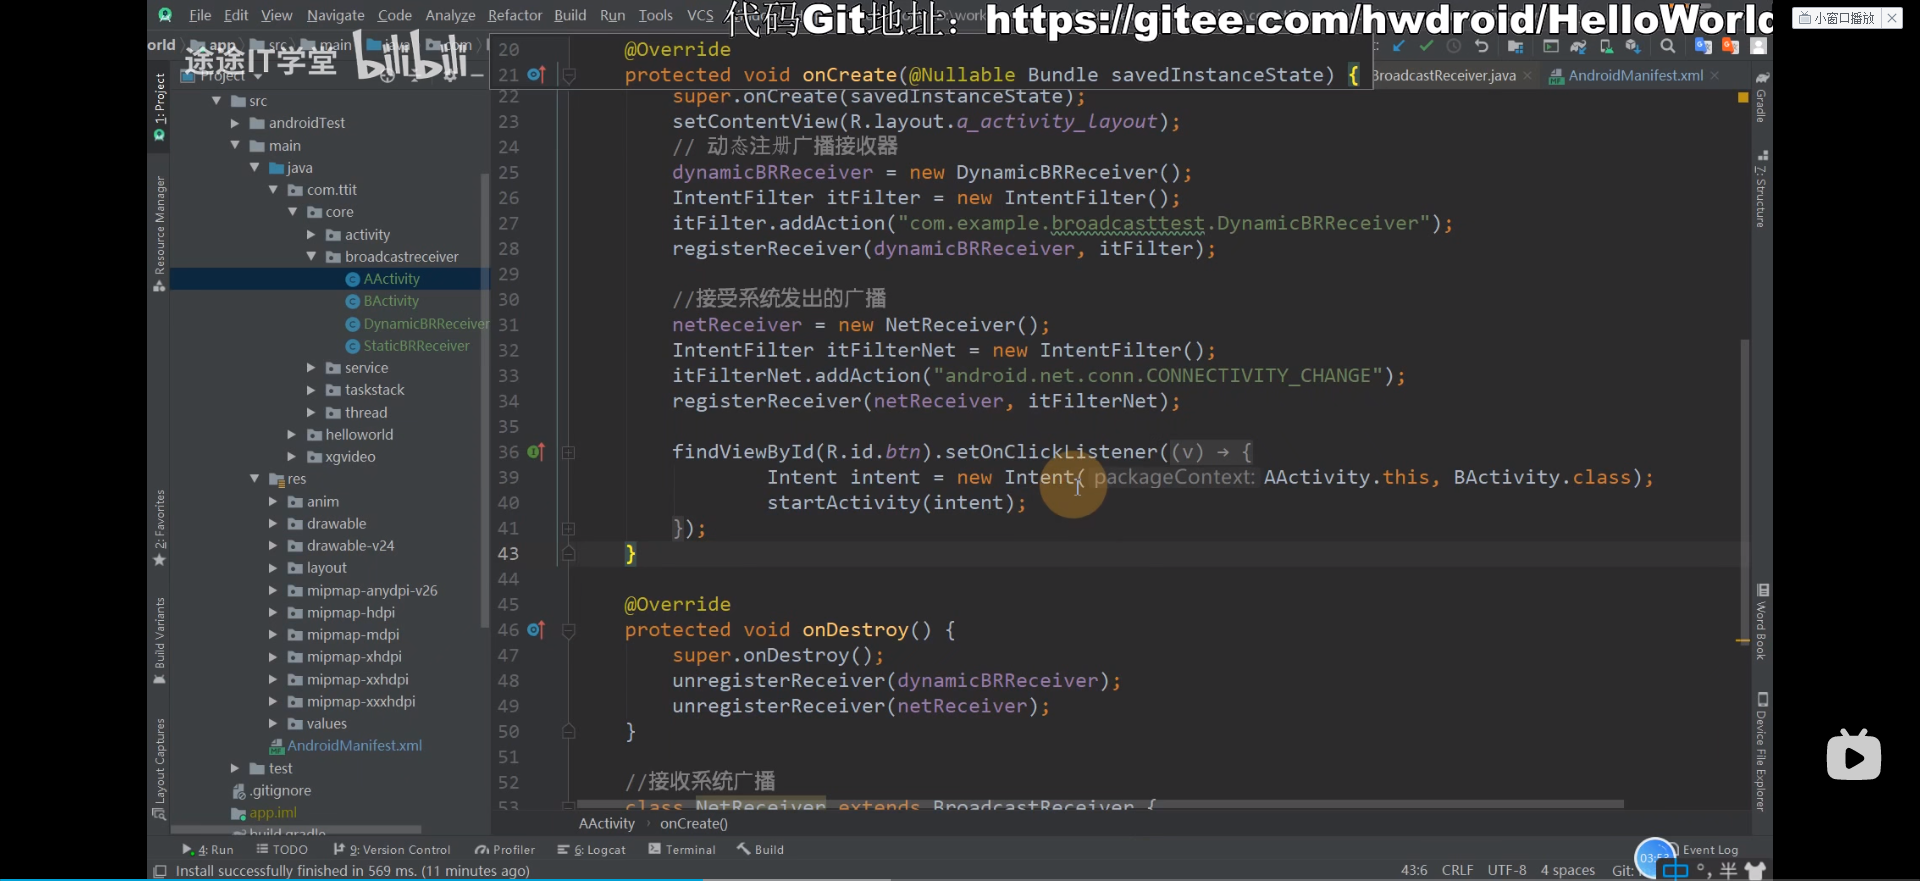Expand the drawable folder
Viewport: 1920px width, 881px height.
click(273, 524)
